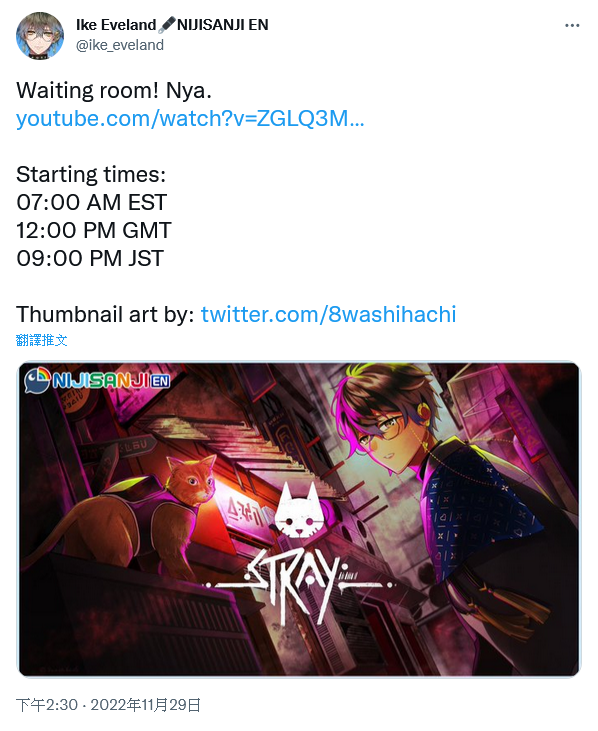Open the three-dot more options menu
The height and width of the screenshot is (731, 598).
(x=572, y=26)
